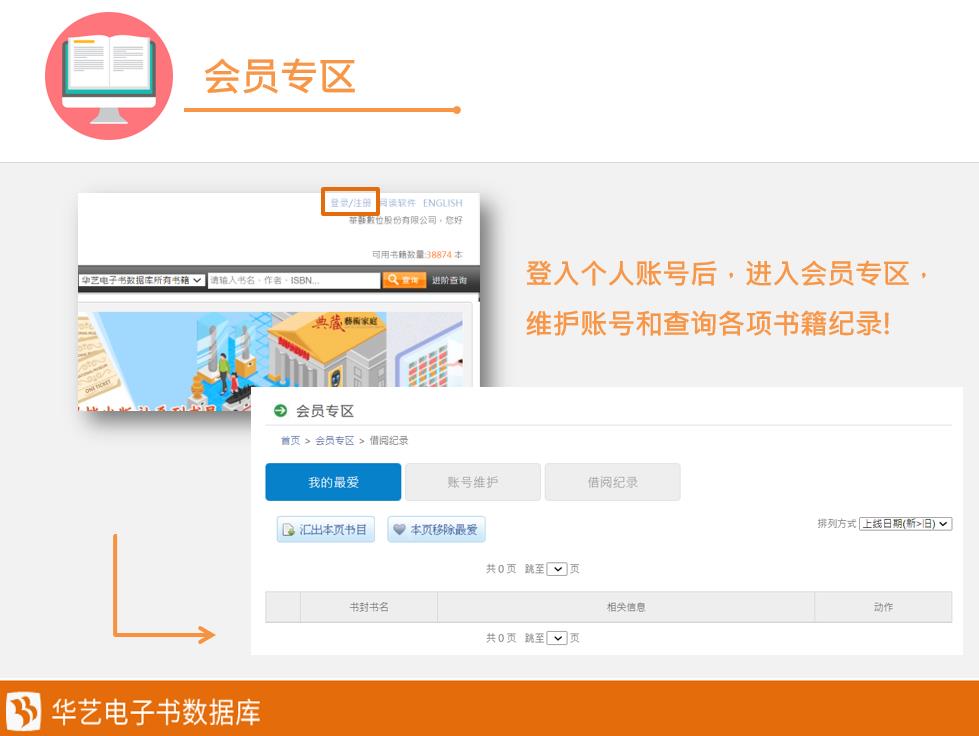Click 会员专区 in the breadcrumb

tap(334, 440)
